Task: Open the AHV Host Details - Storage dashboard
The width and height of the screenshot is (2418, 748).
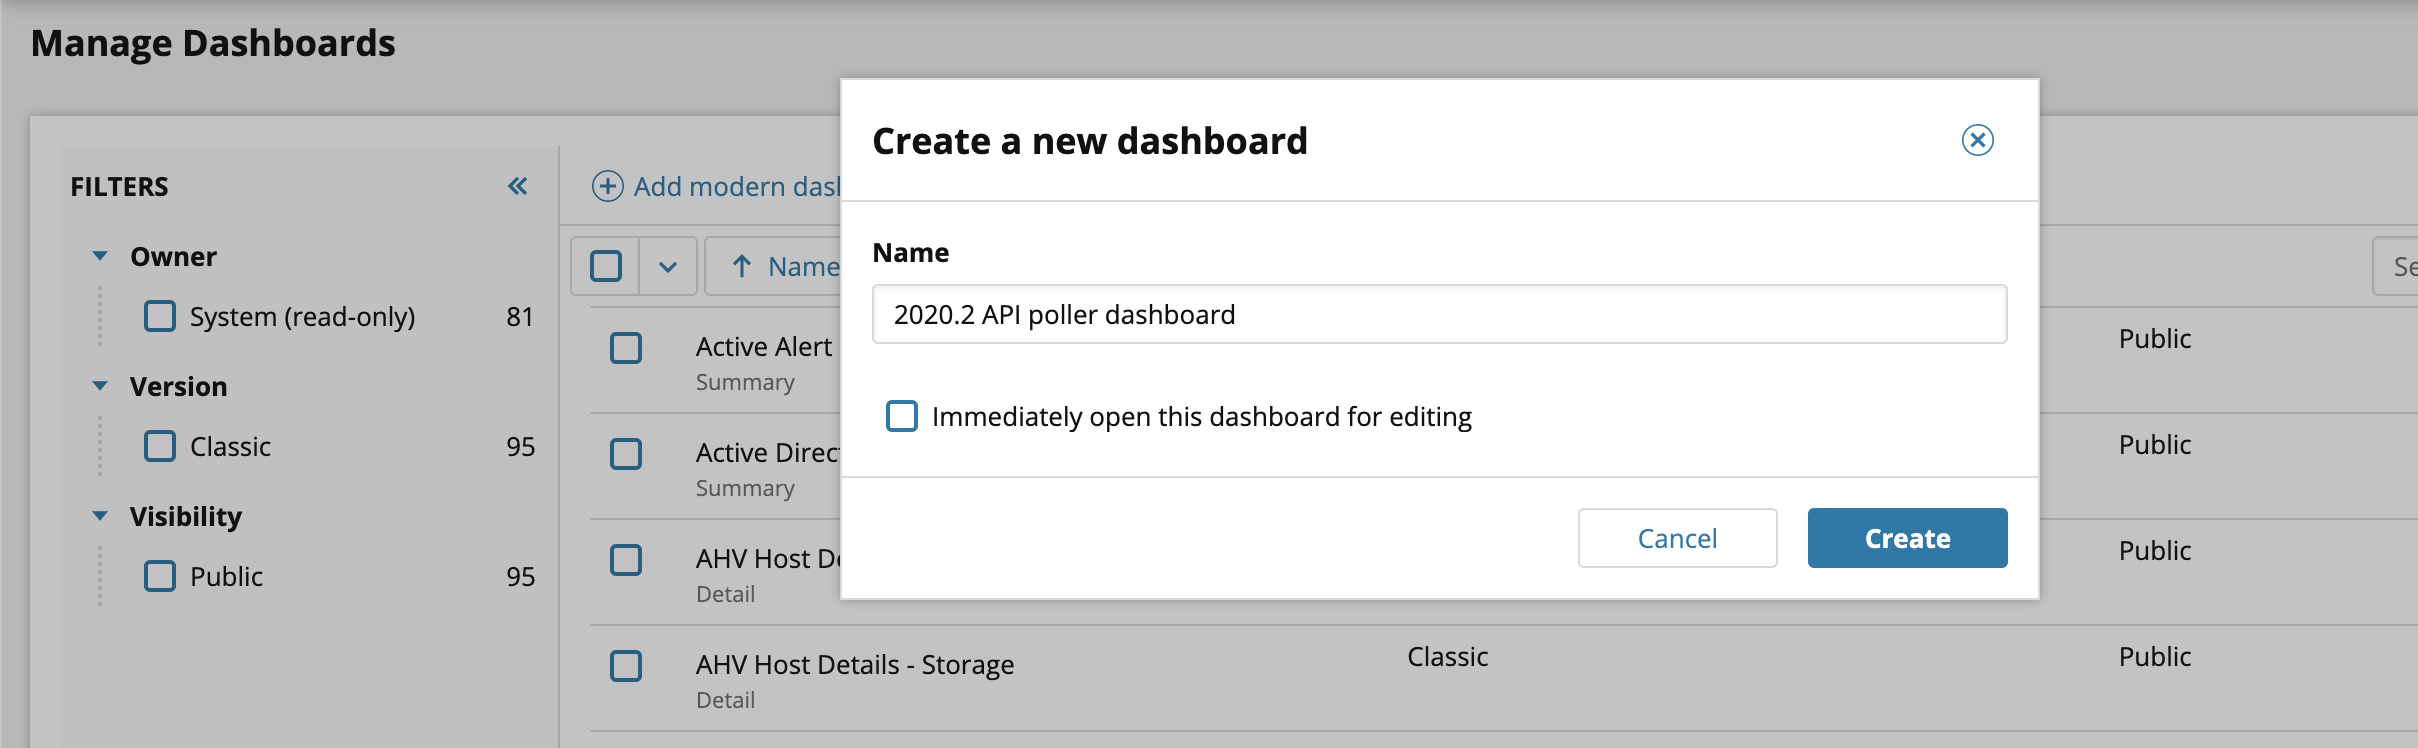Action: (x=855, y=665)
